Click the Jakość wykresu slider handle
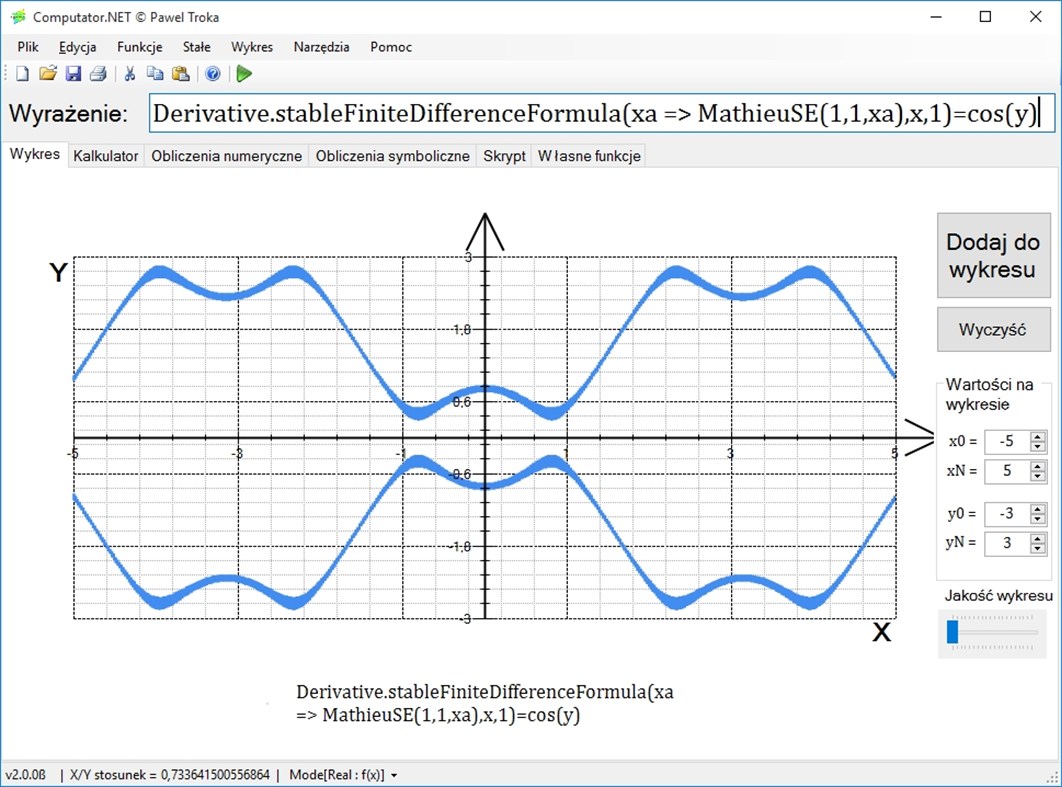 pos(952,632)
